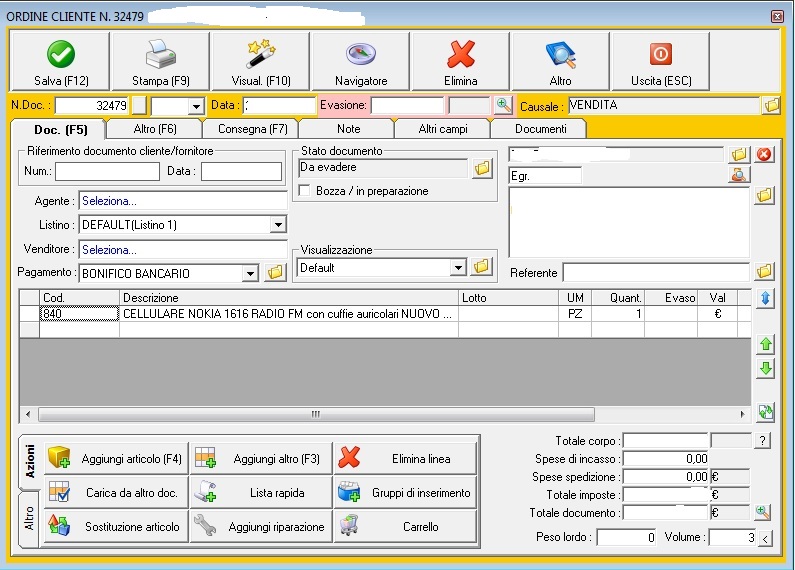The height and width of the screenshot is (570, 795).
Task: Click Venditore Seleziona... selector
Action: coord(183,250)
